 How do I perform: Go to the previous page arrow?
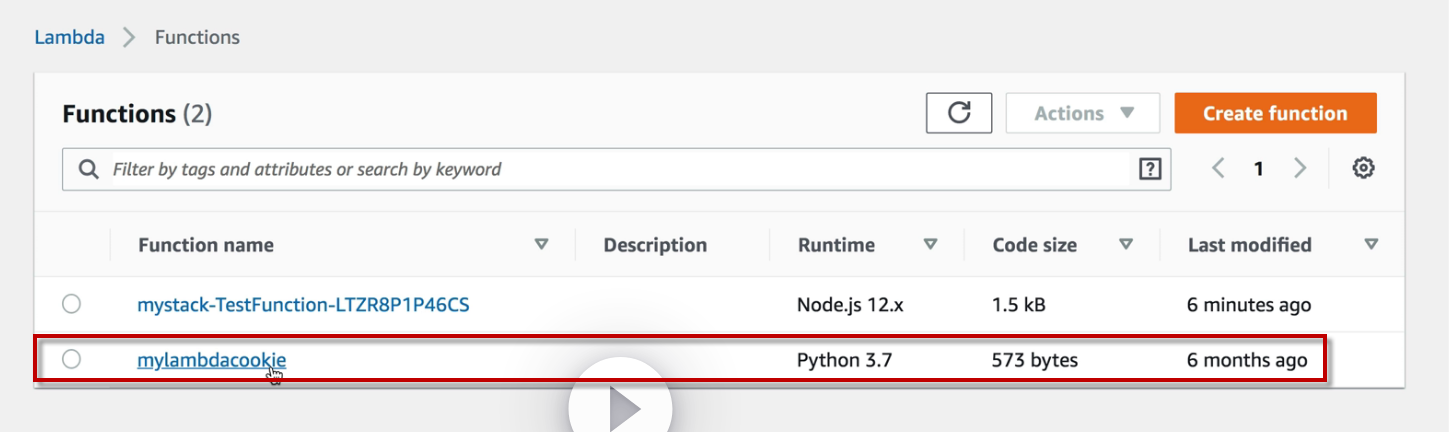[x=1218, y=169]
